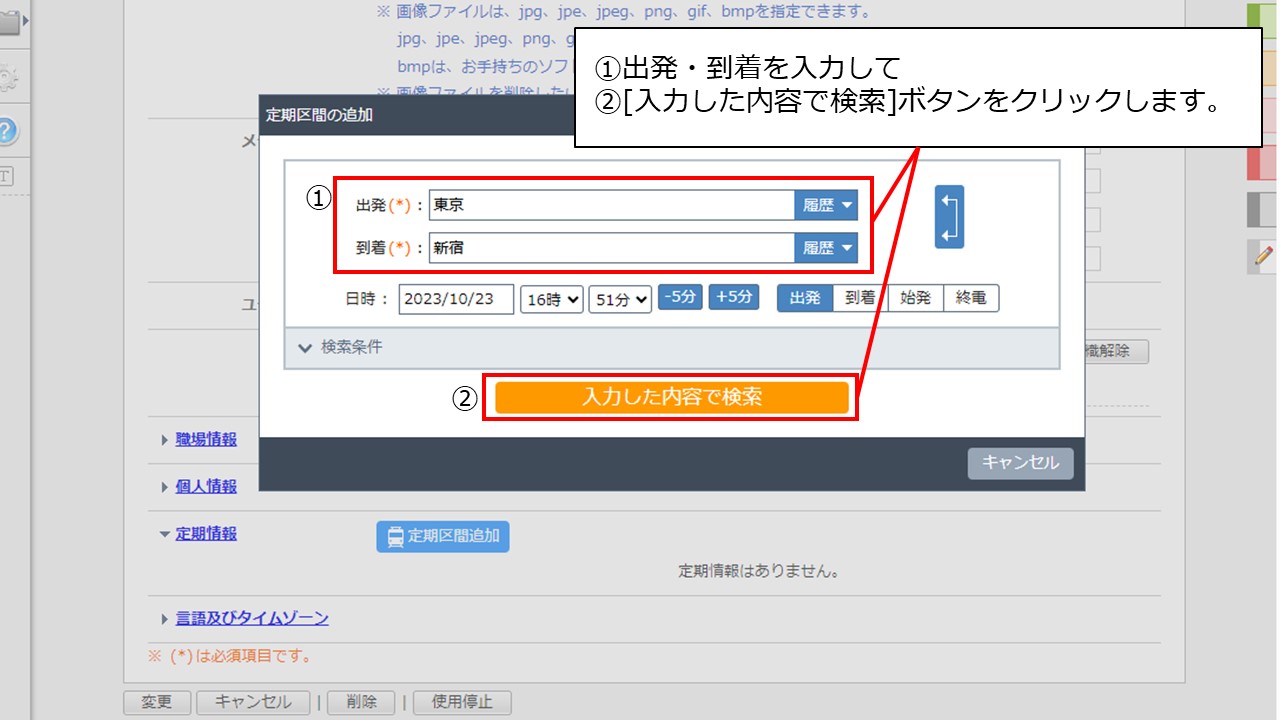The height and width of the screenshot is (720, 1280).
Task: Click the 2023/10/23 date input field
Action: point(456,297)
